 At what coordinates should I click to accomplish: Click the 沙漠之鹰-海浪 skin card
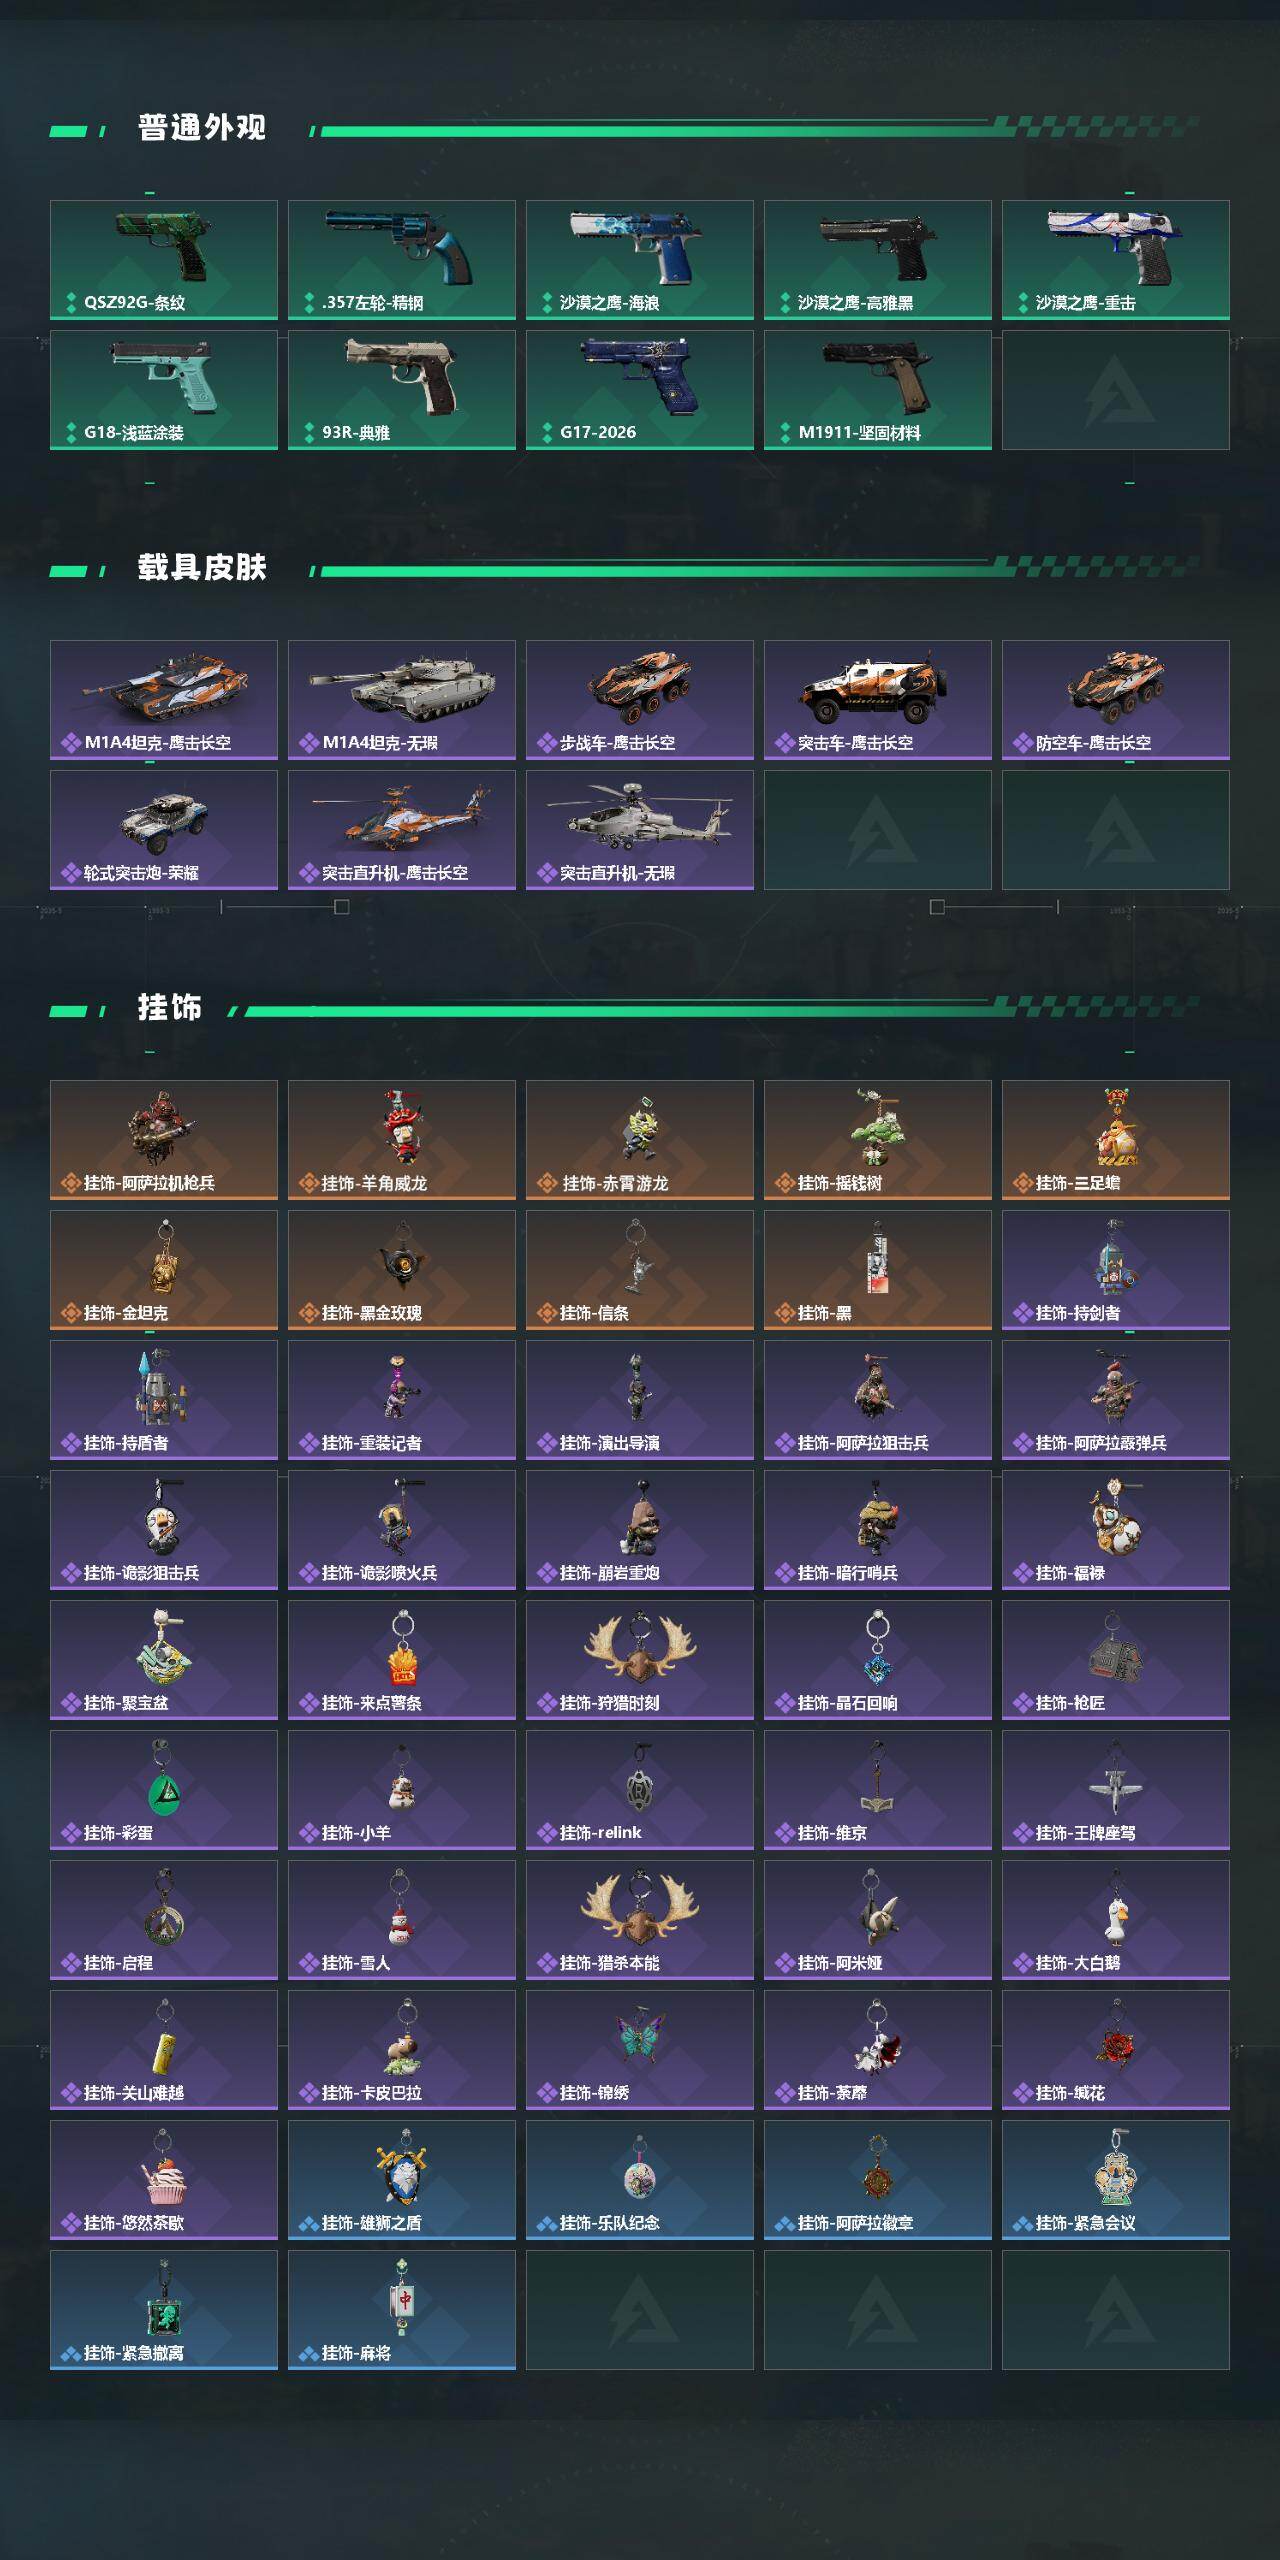tap(640, 260)
